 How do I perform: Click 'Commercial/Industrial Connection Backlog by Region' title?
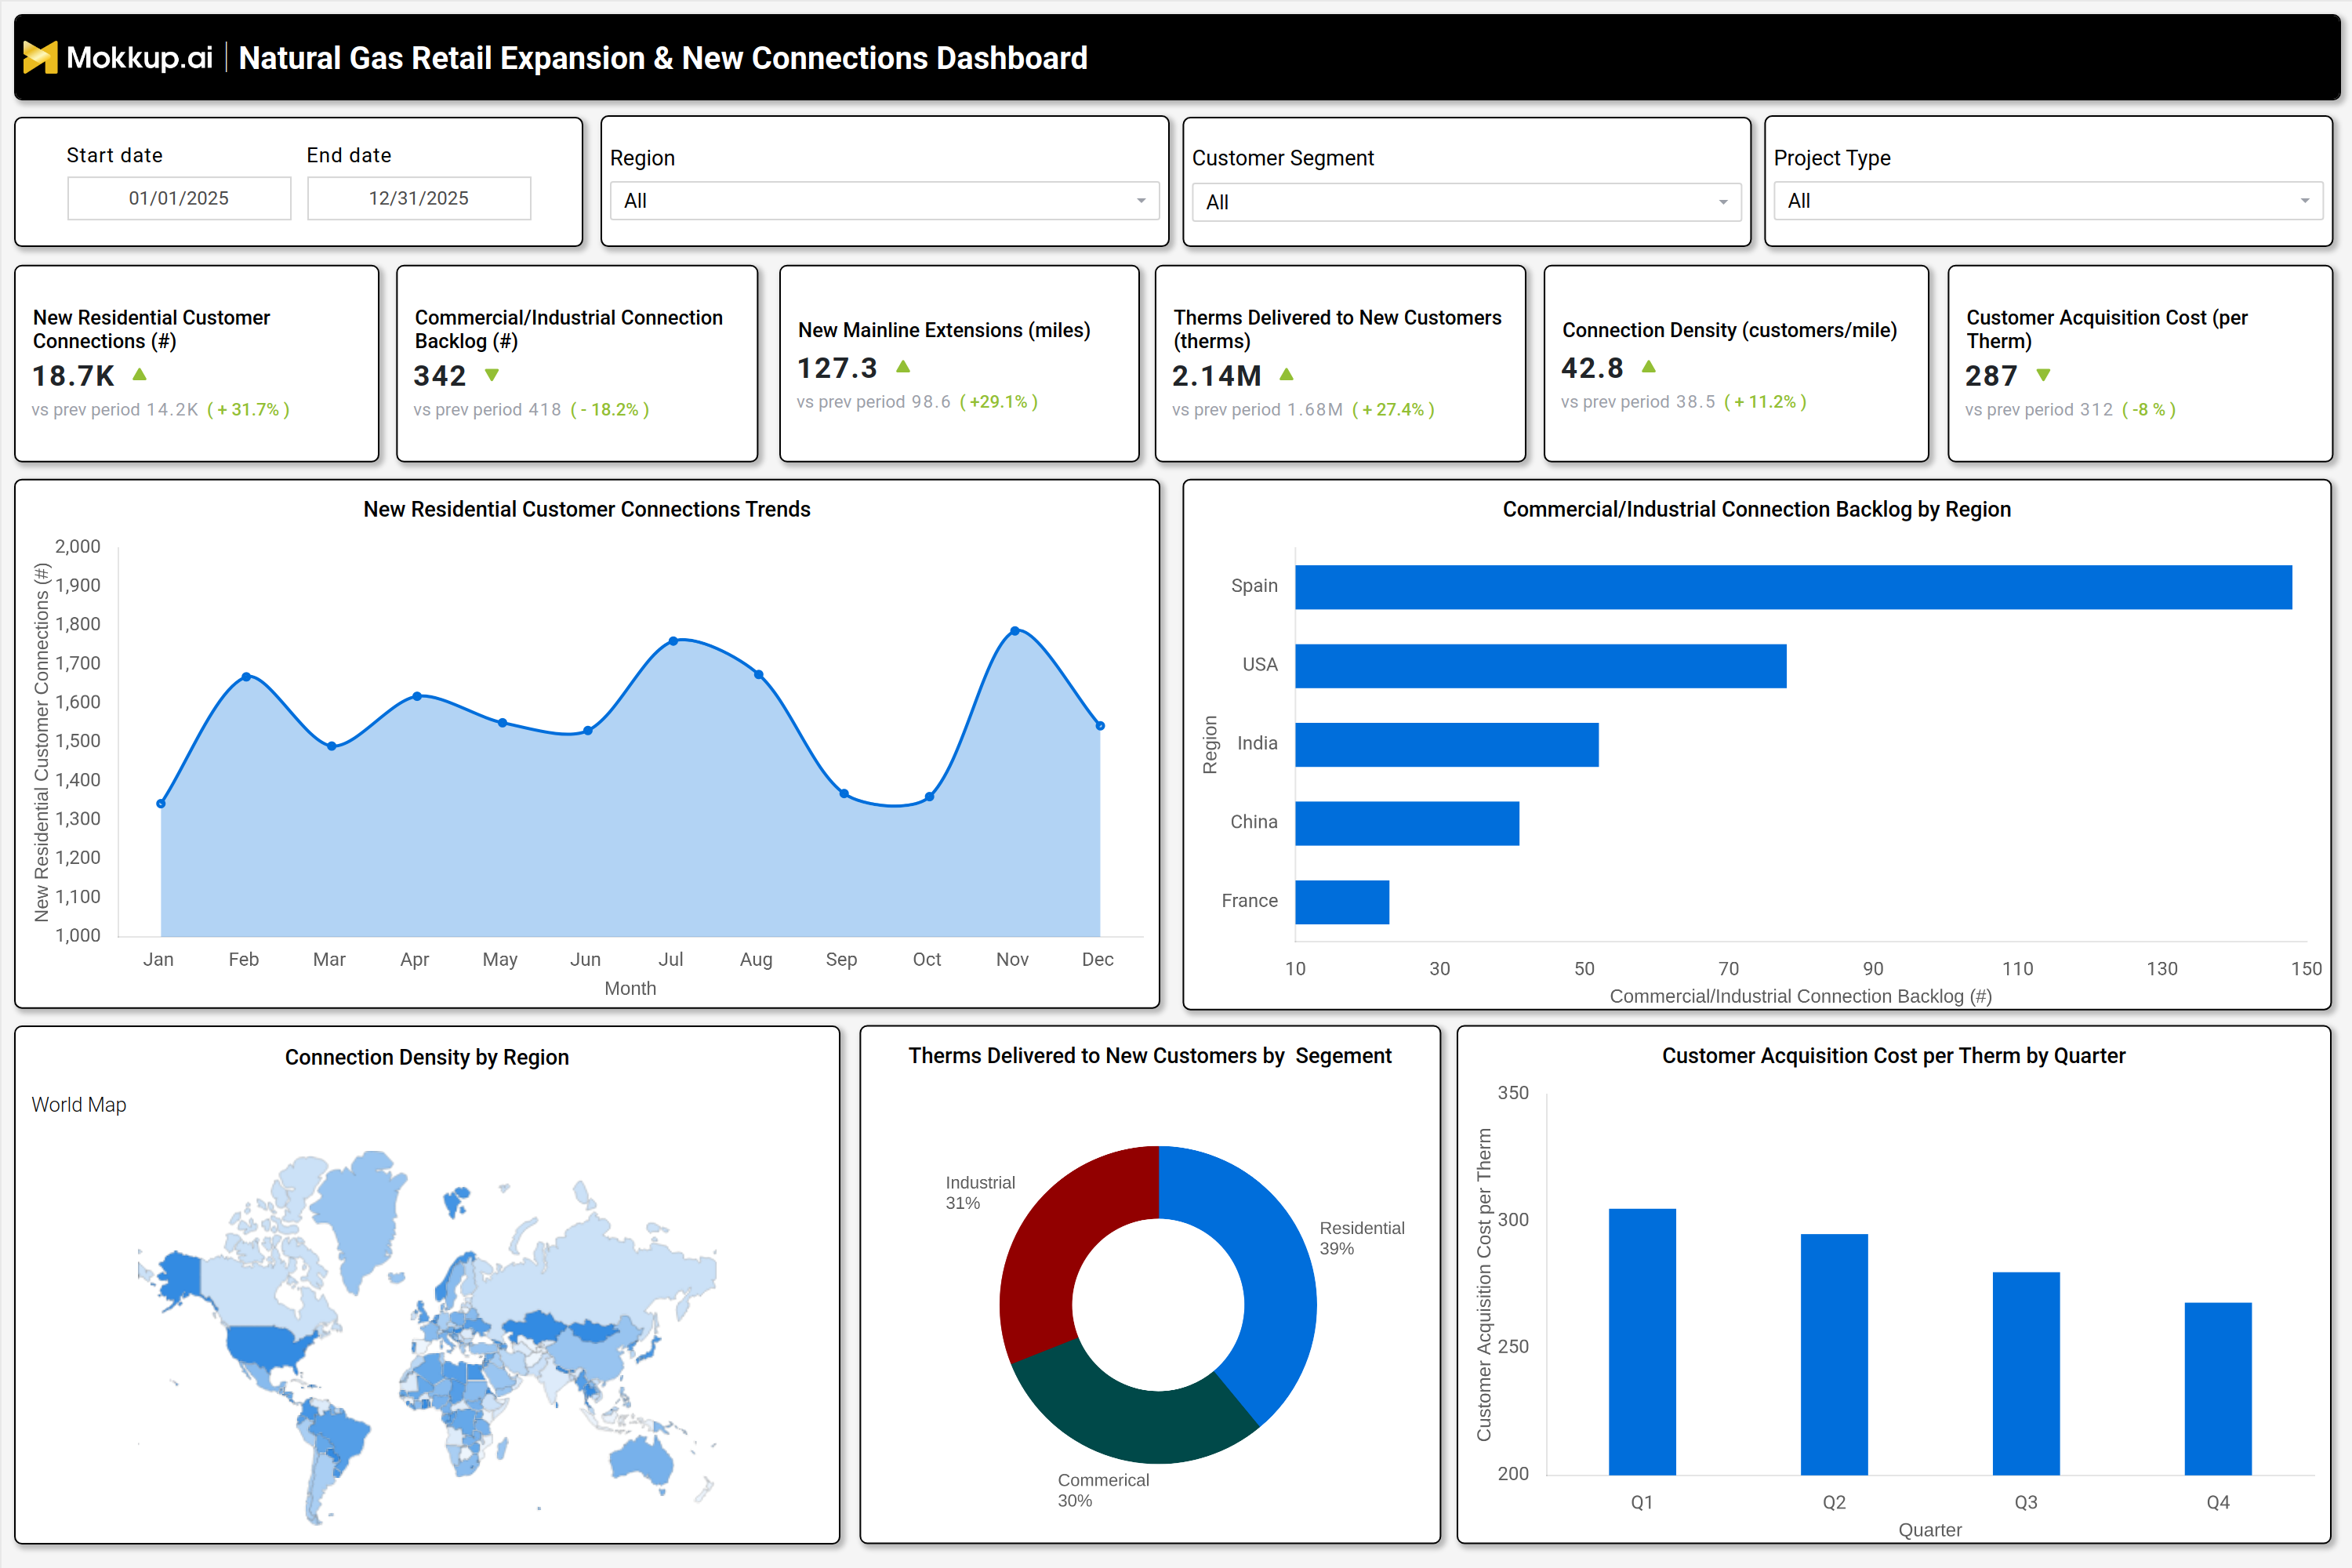click(1757, 509)
